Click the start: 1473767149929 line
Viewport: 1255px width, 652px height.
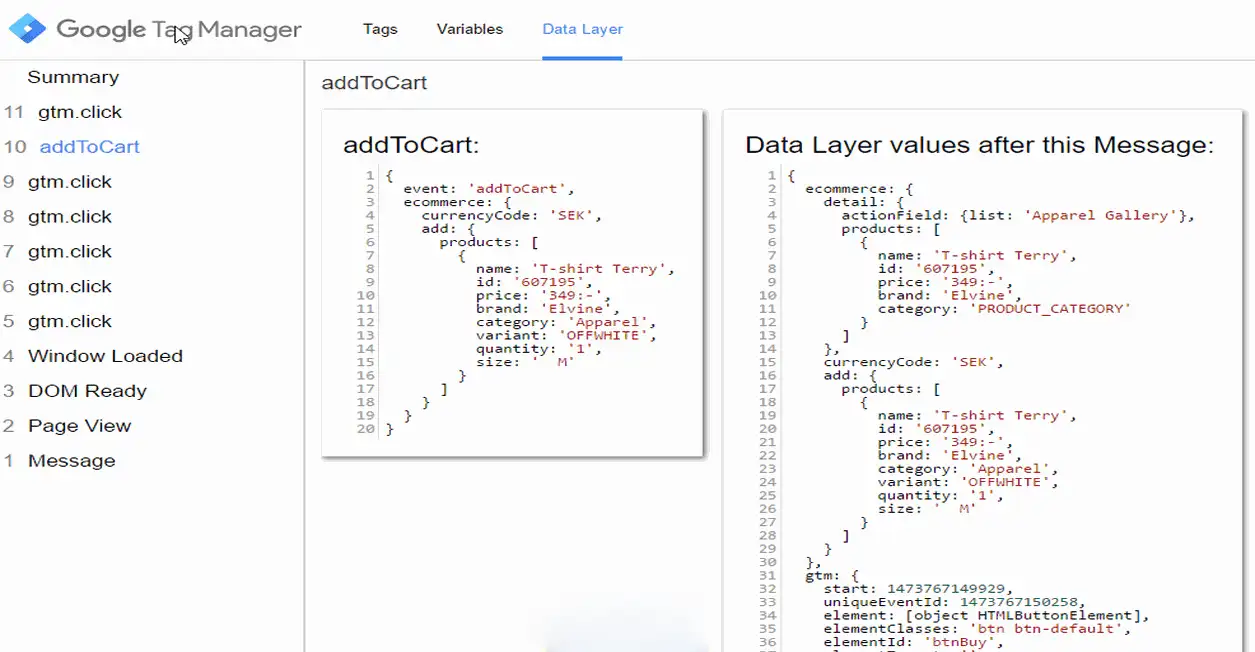[x=917, y=589]
